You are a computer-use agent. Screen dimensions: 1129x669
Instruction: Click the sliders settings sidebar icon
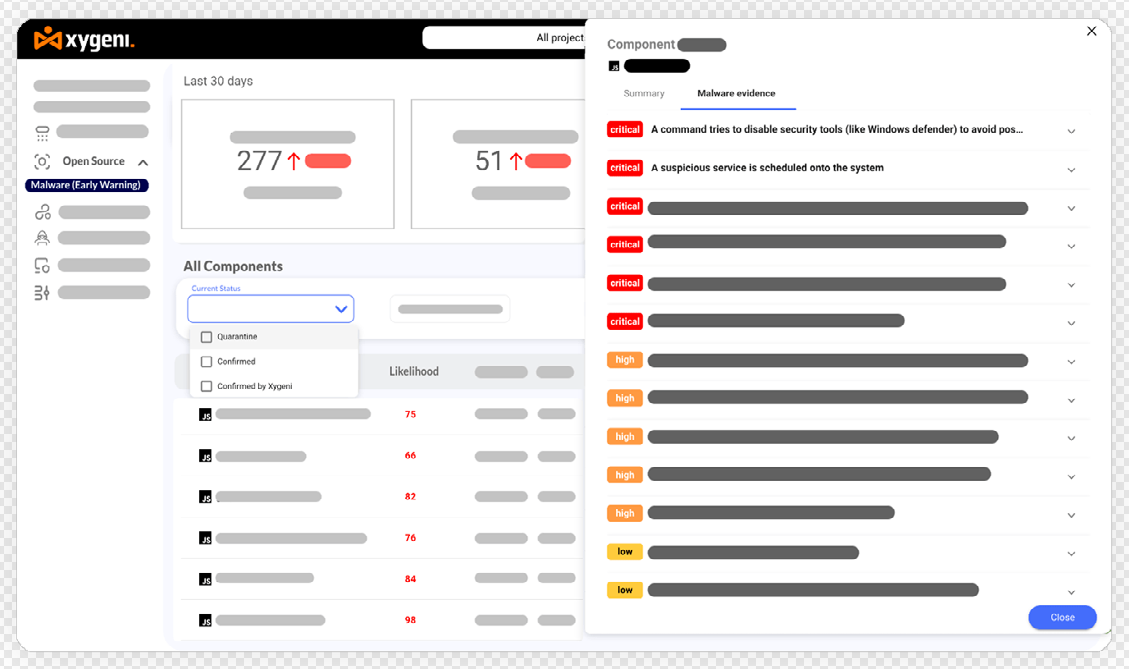coord(42,293)
